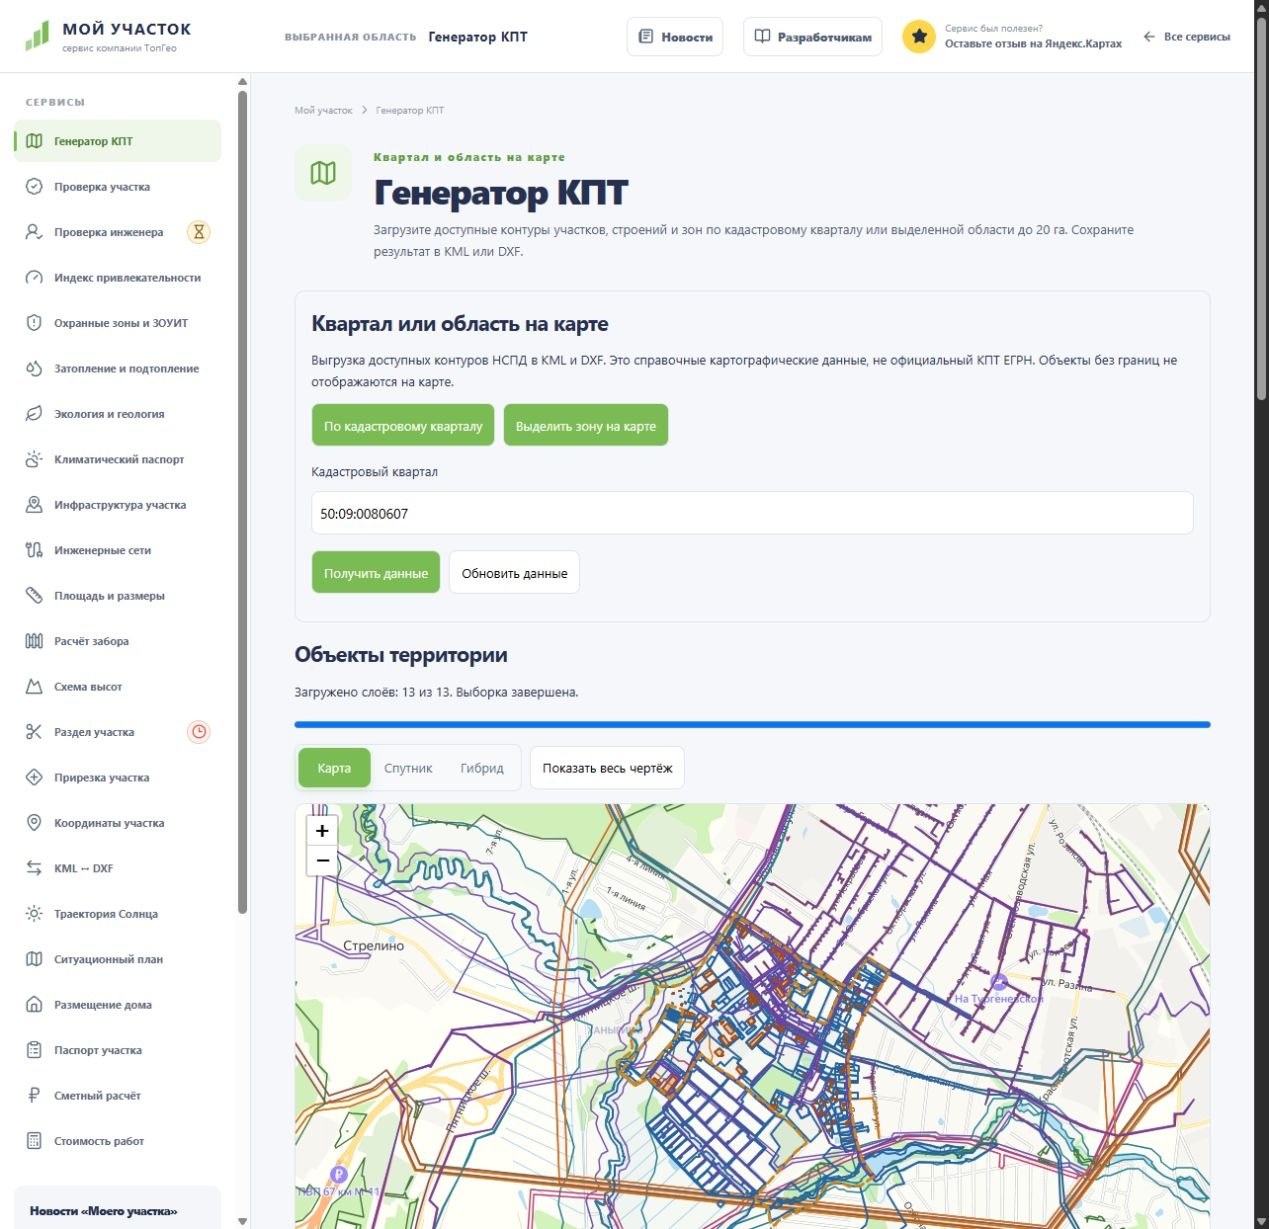This screenshot has width=1269, height=1229.
Task: Click Оставьте отзыв на Яндекс.Картах link
Action: click(x=1033, y=44)
